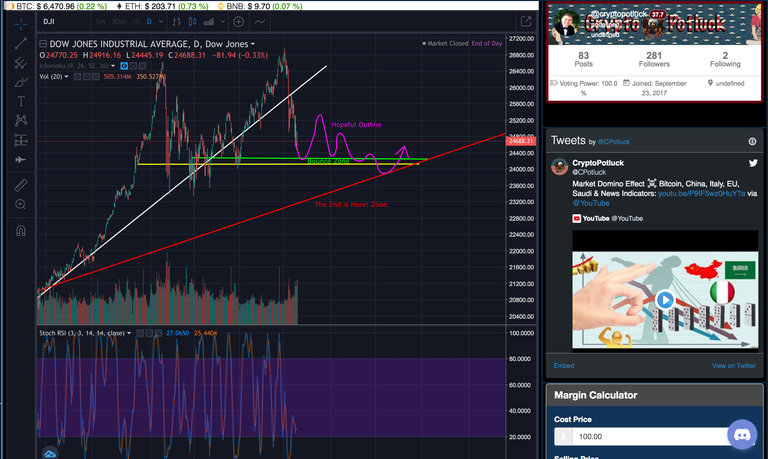The image size is (768, 459).
Task: Select the ruler measure tool
Action: [x=21, y=185]
